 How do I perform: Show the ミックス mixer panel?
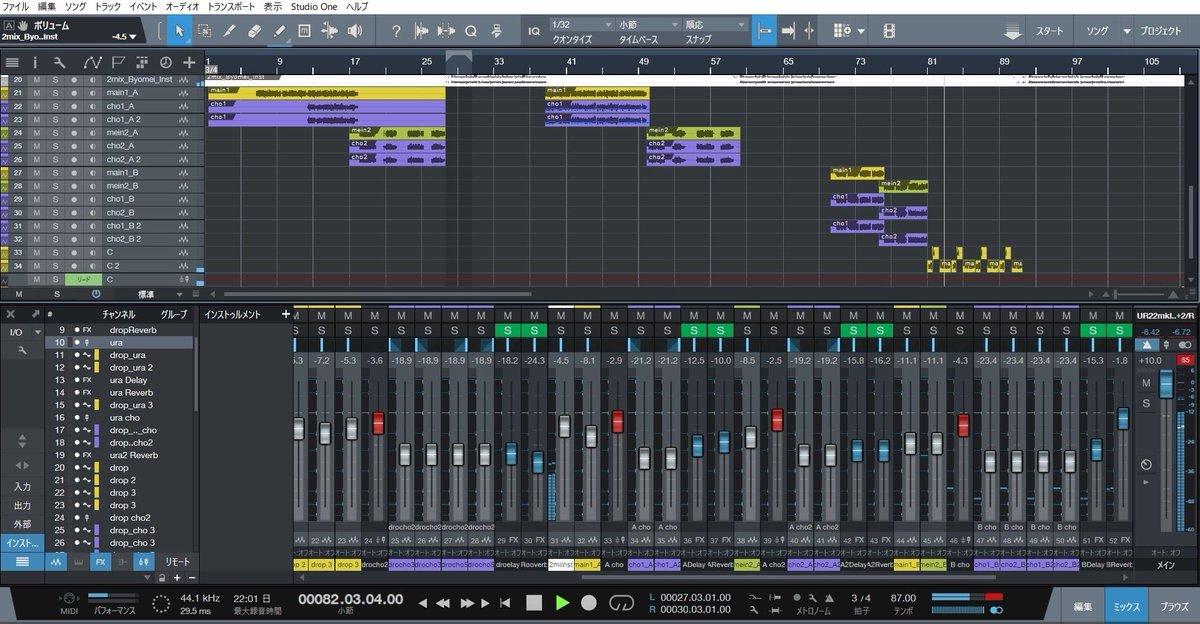tap(1126, 606)
